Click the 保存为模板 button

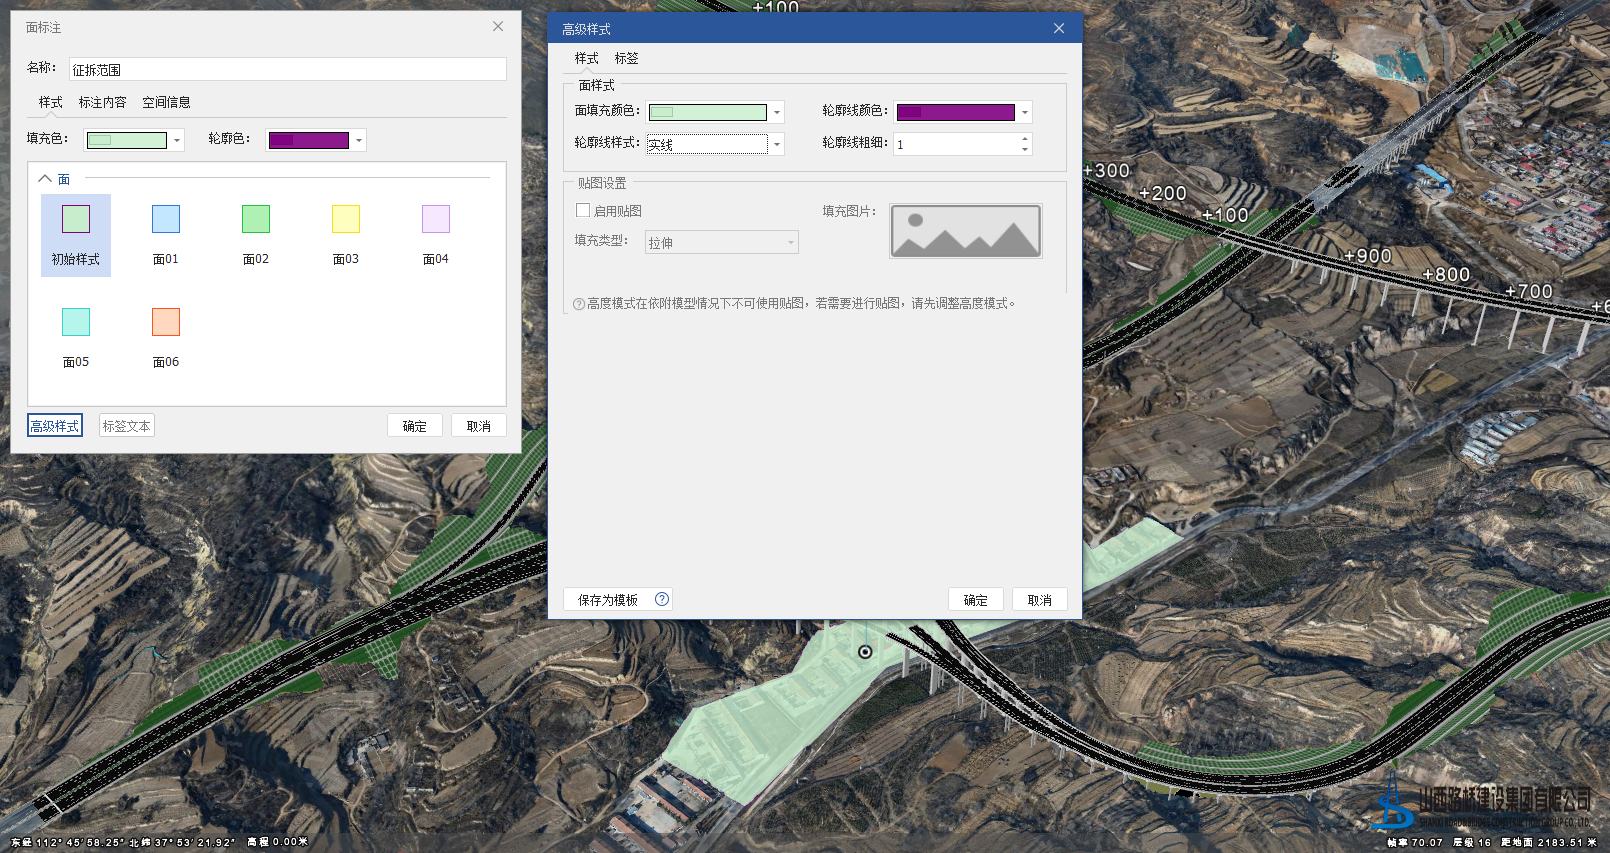click(x=607, y=600)
